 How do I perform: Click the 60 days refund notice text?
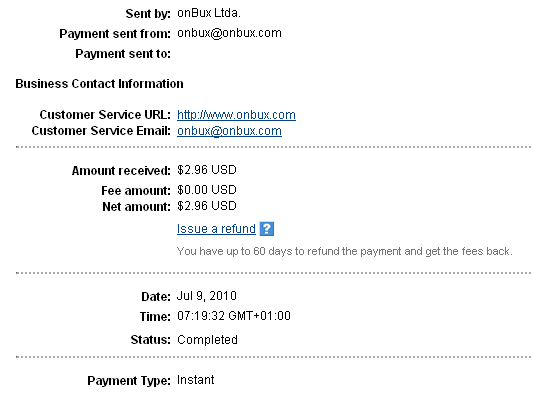tap(344, 251)
